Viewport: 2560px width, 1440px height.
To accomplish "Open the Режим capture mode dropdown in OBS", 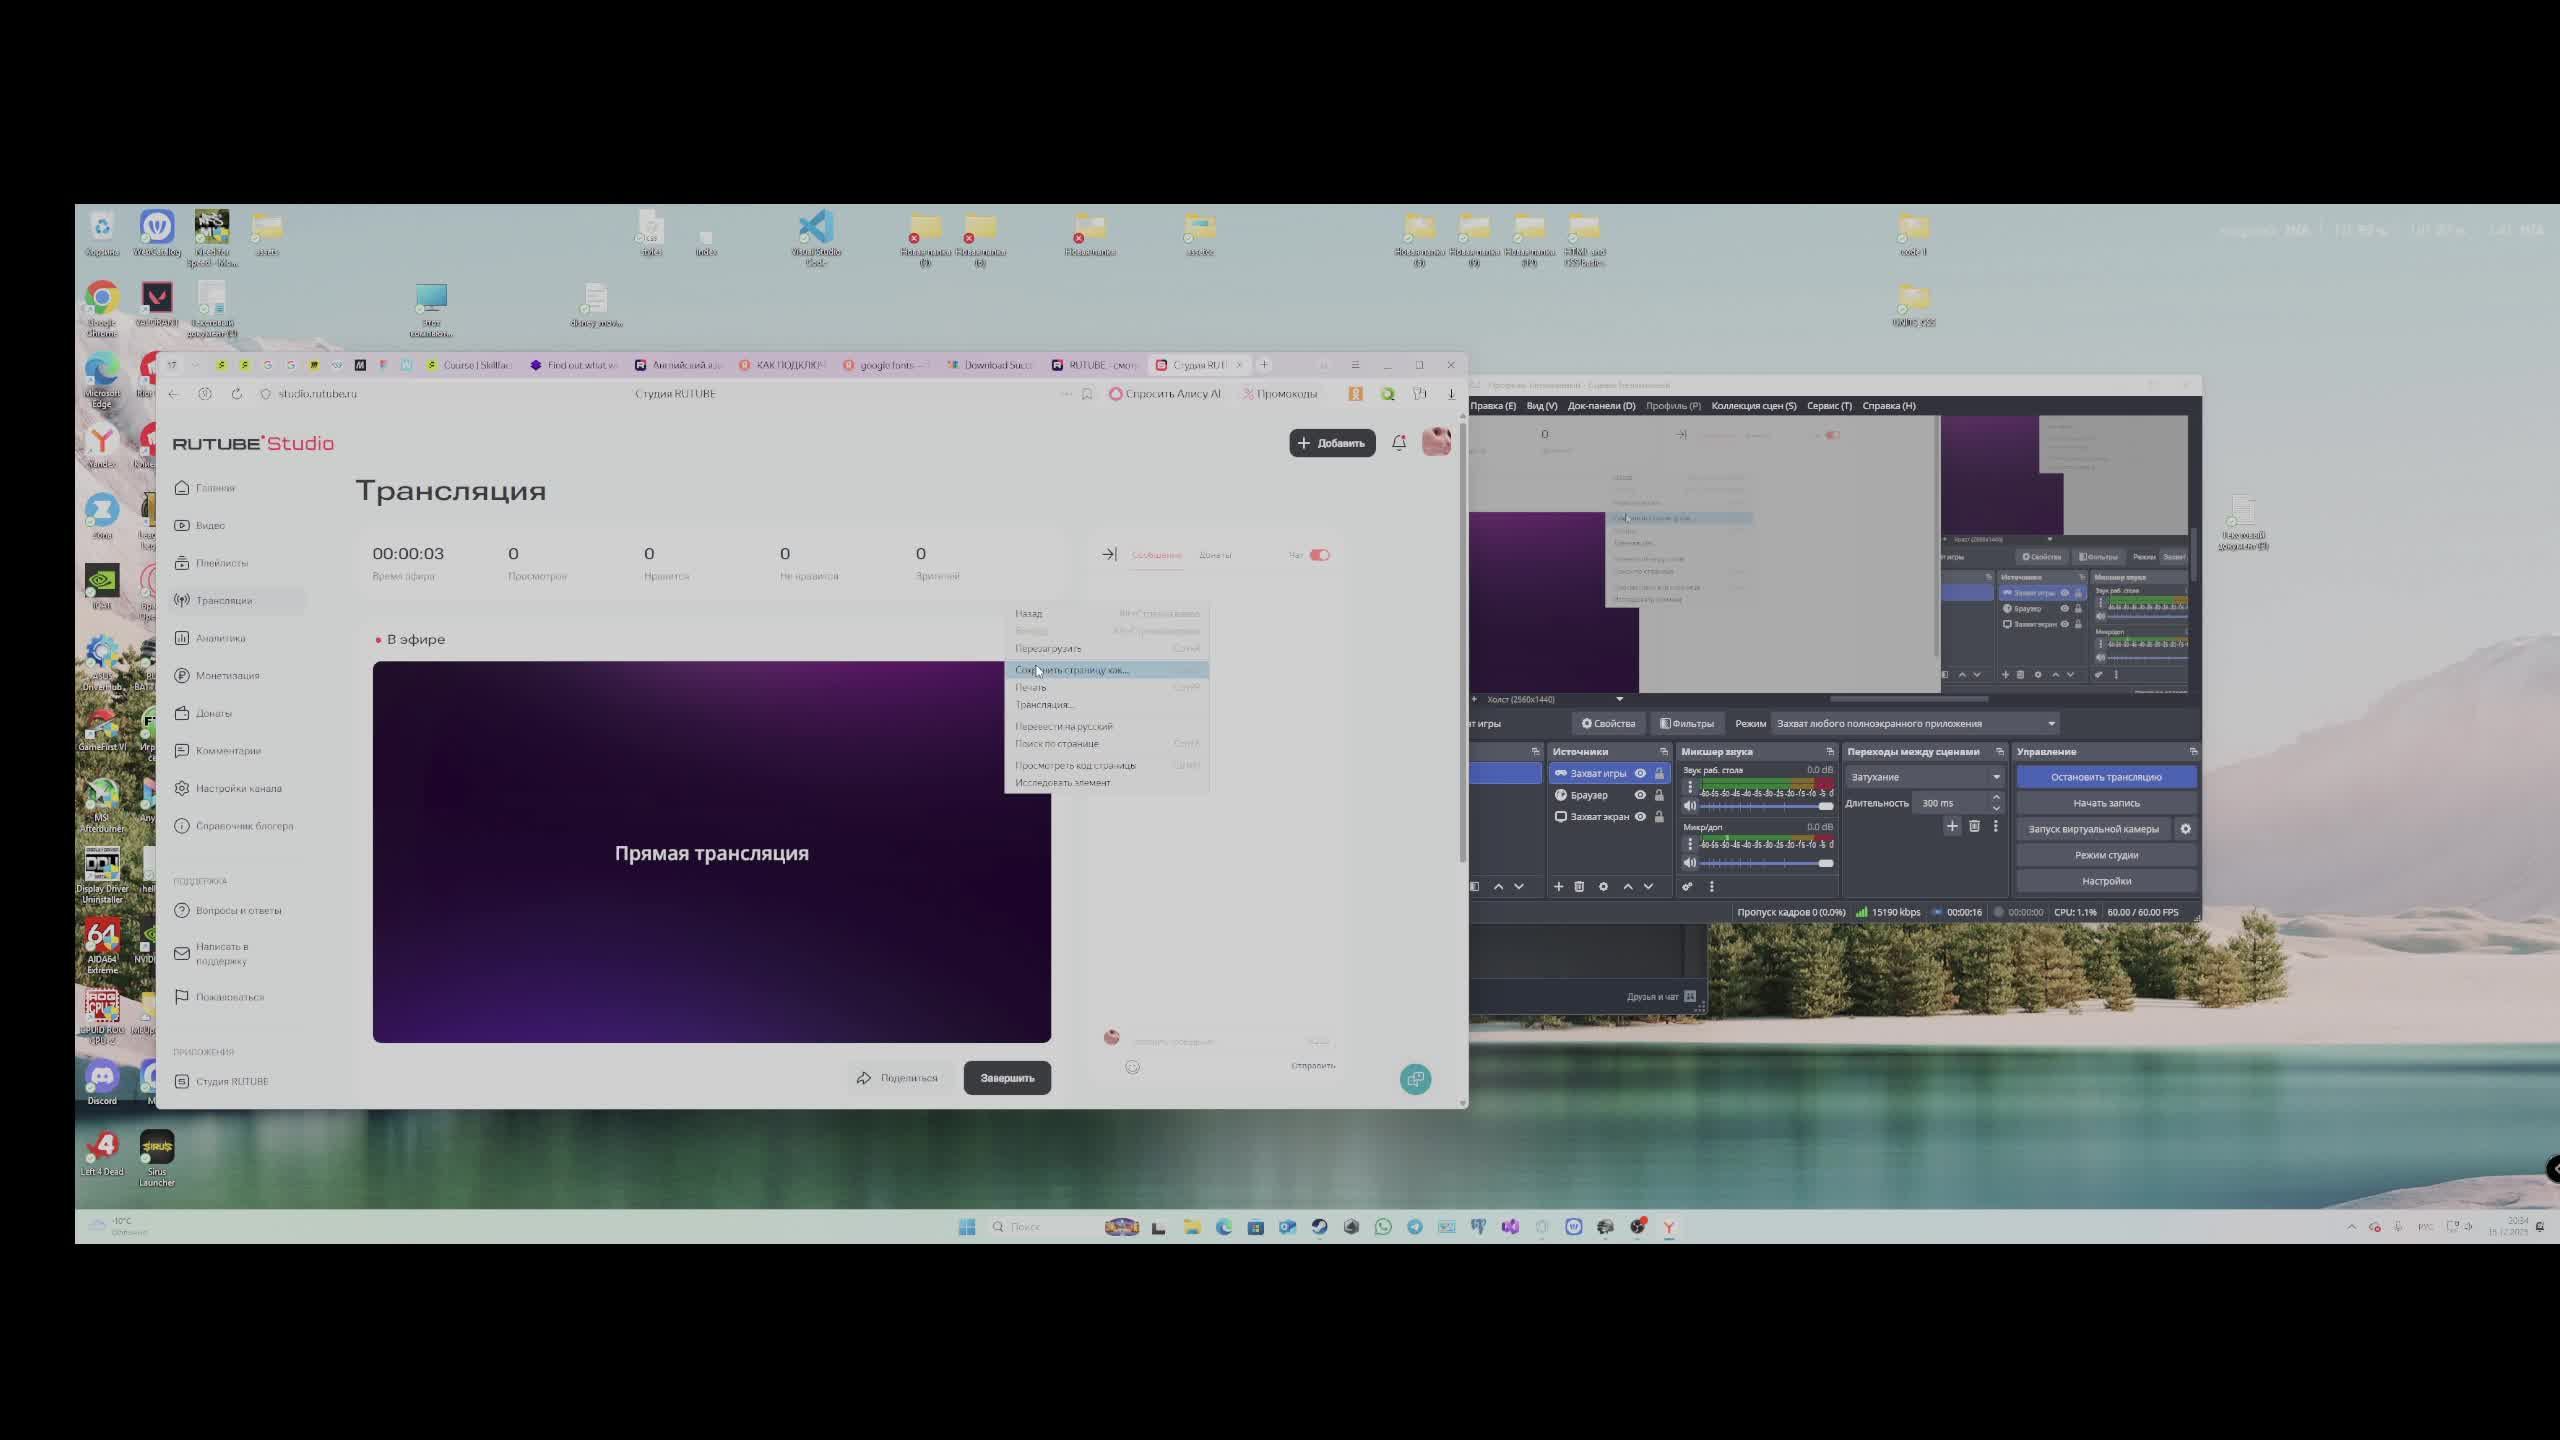I will [x=1915, y=724].
